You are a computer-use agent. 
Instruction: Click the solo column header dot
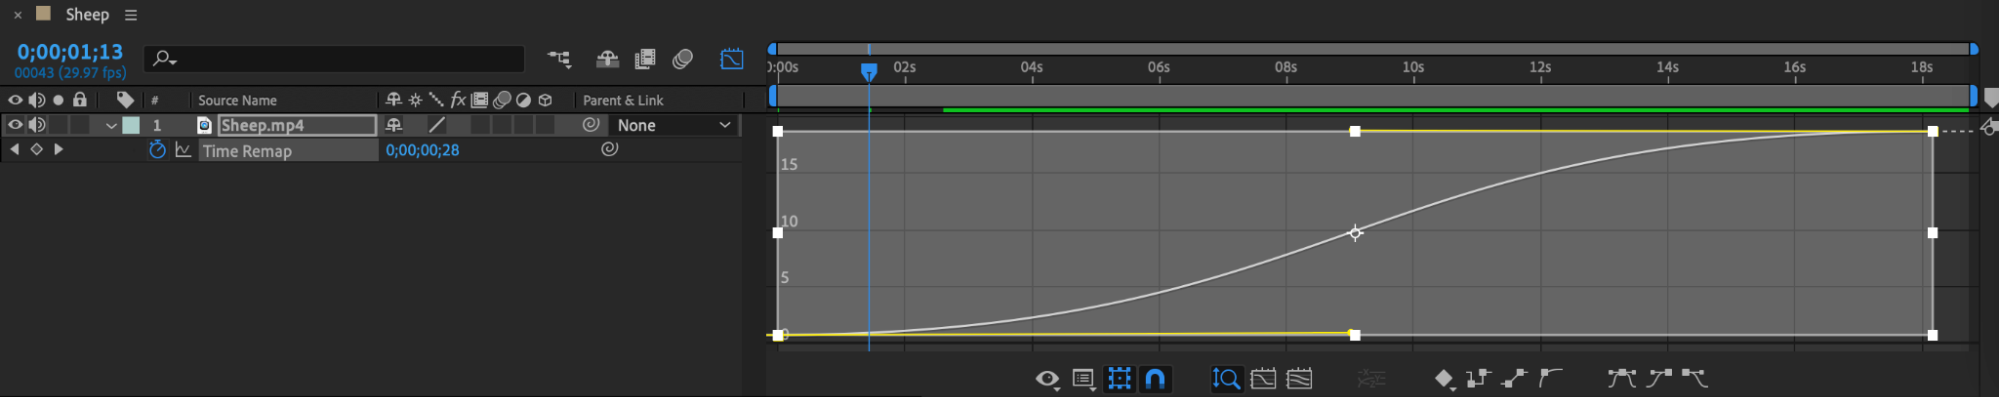58,100
